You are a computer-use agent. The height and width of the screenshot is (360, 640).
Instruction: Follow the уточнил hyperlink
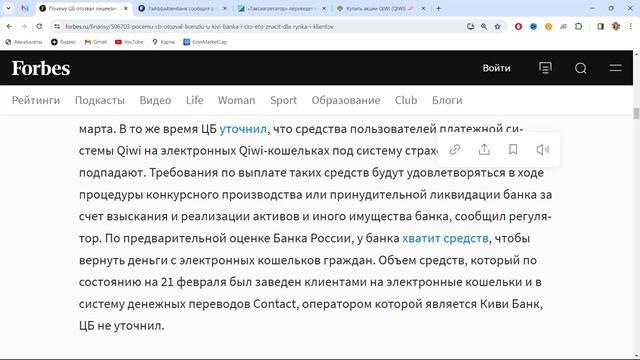[x=243, y=129]
